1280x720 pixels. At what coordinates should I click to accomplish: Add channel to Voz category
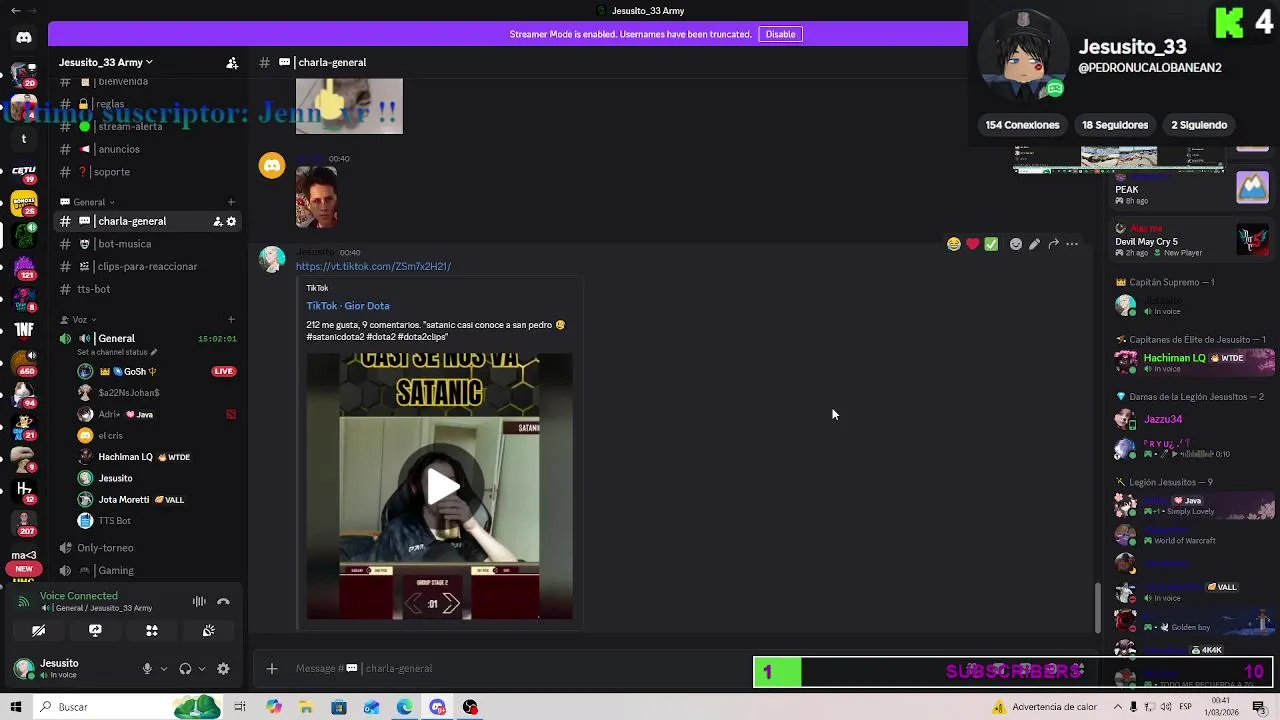231,320
